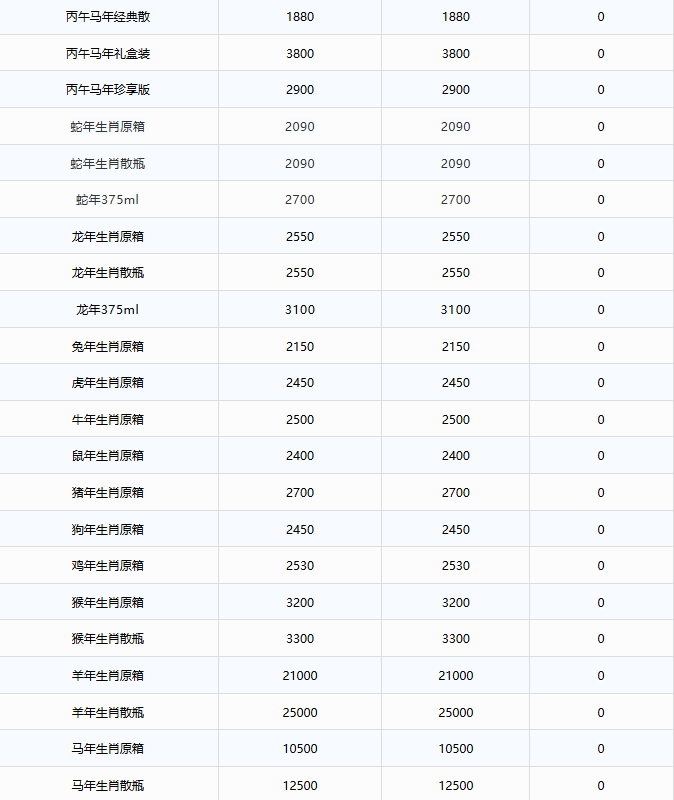Image resolution: width=674 pixels, height=800 pixels.
Task: Click the 鸡年生肖原箱 product name
Action: 108,566
